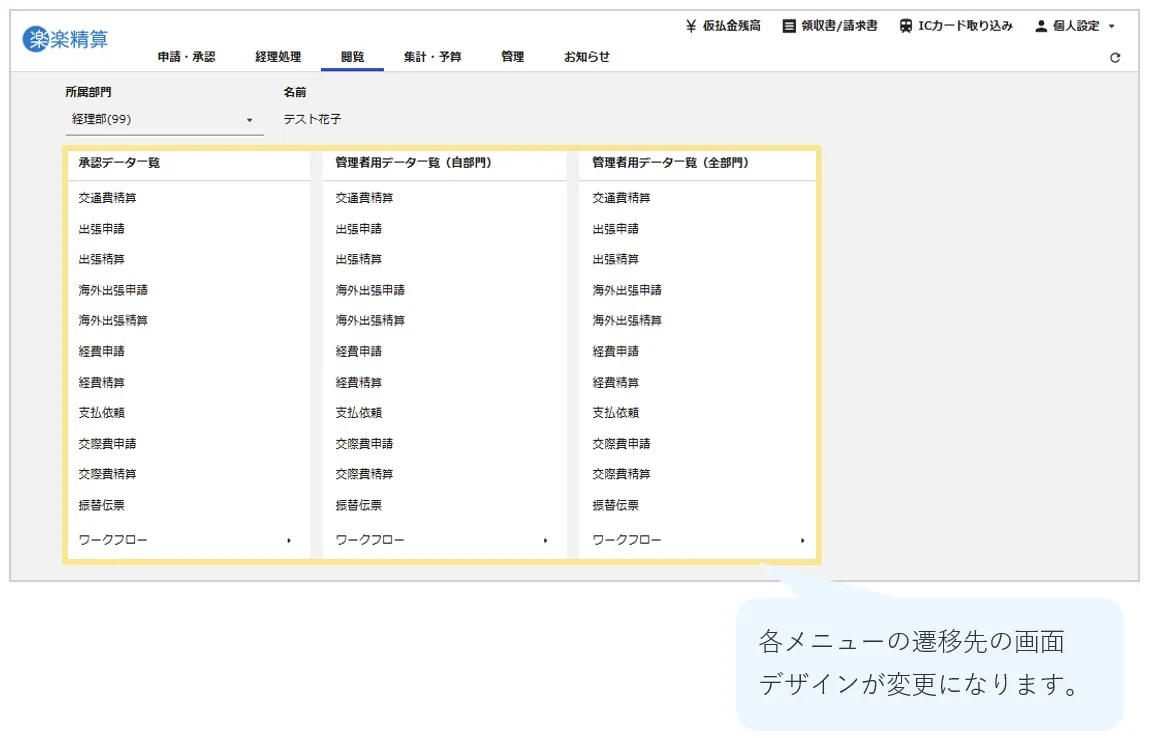
Task: Select 振替伝票 in 承認データ一覧
Action: pyautogui.click(x=102, y=506)
